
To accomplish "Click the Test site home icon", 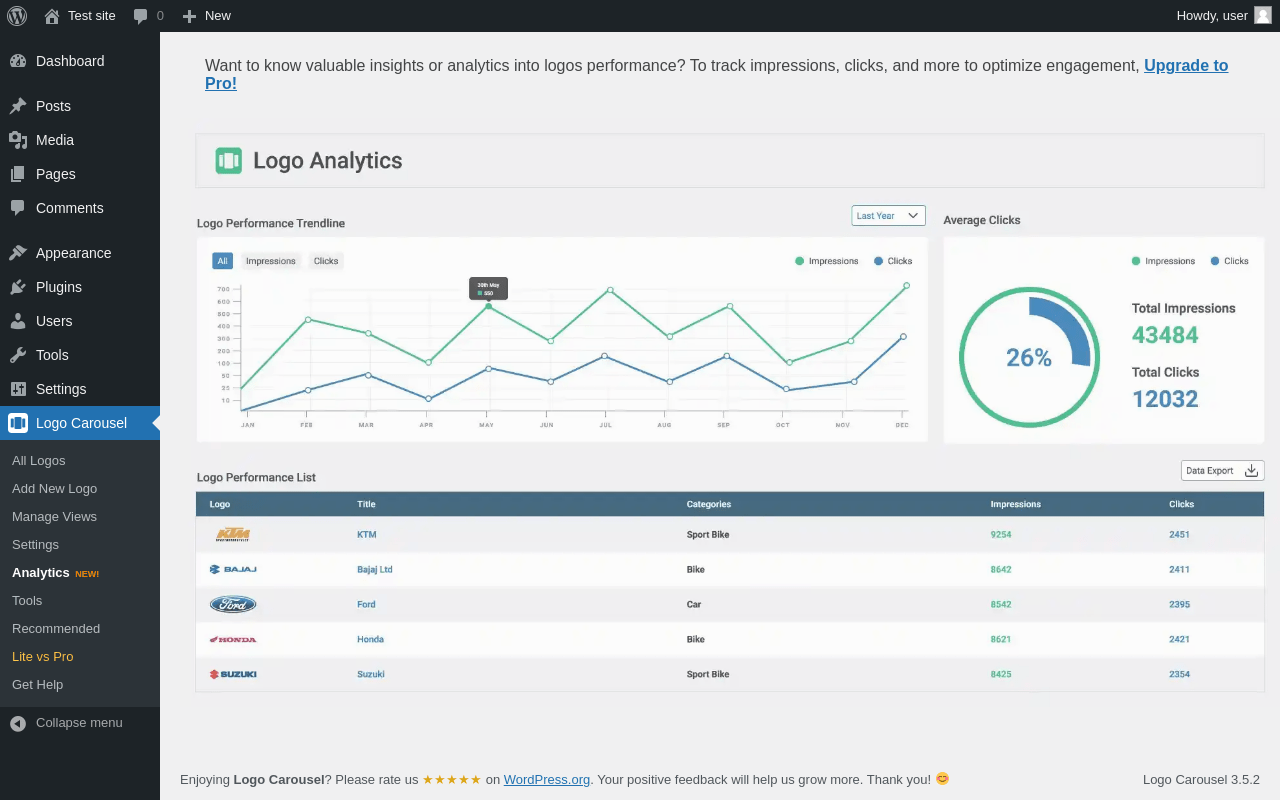I will click(x=52, y=16).
